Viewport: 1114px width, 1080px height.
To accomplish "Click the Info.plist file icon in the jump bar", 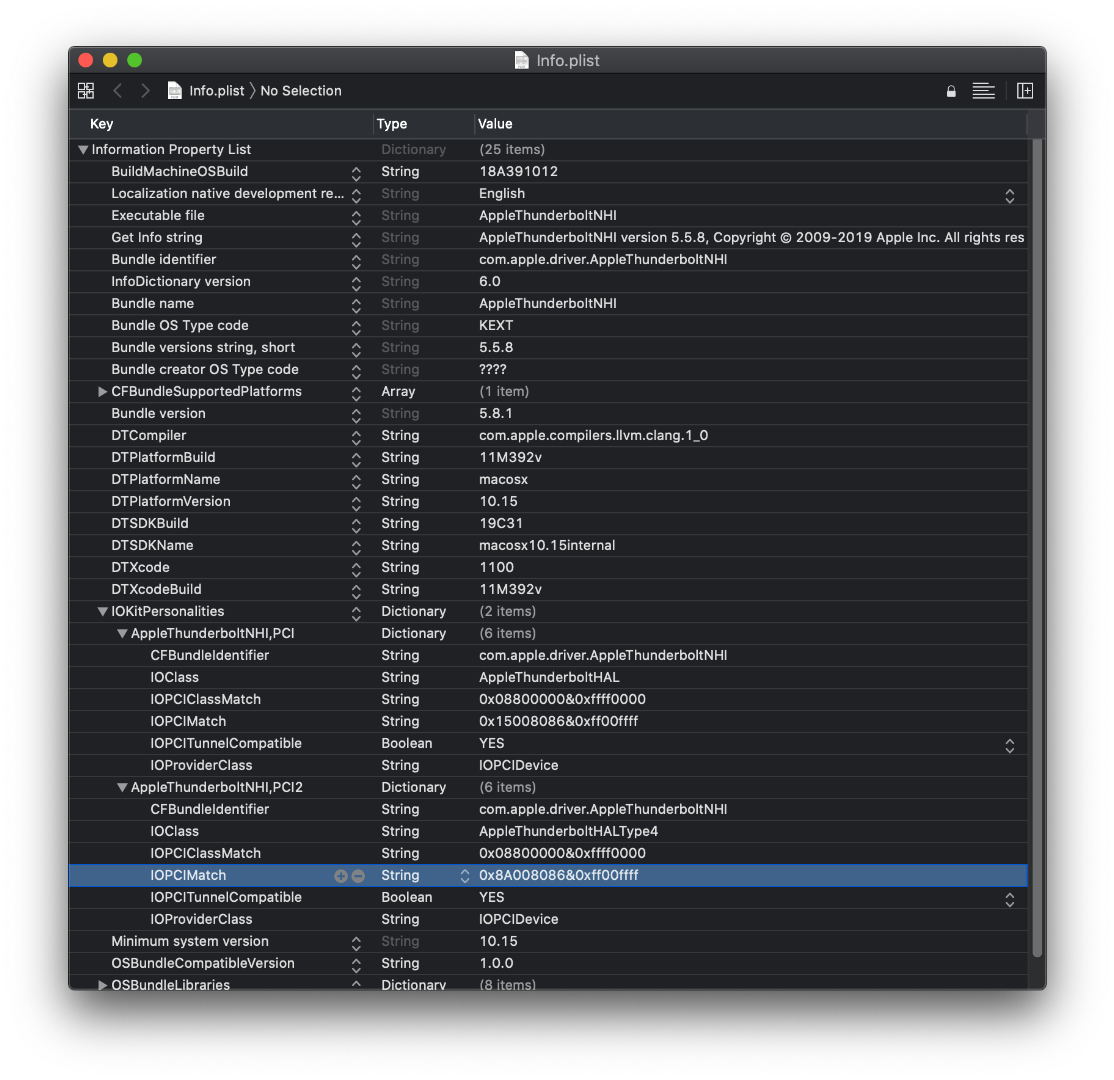I will coord(175,91).
